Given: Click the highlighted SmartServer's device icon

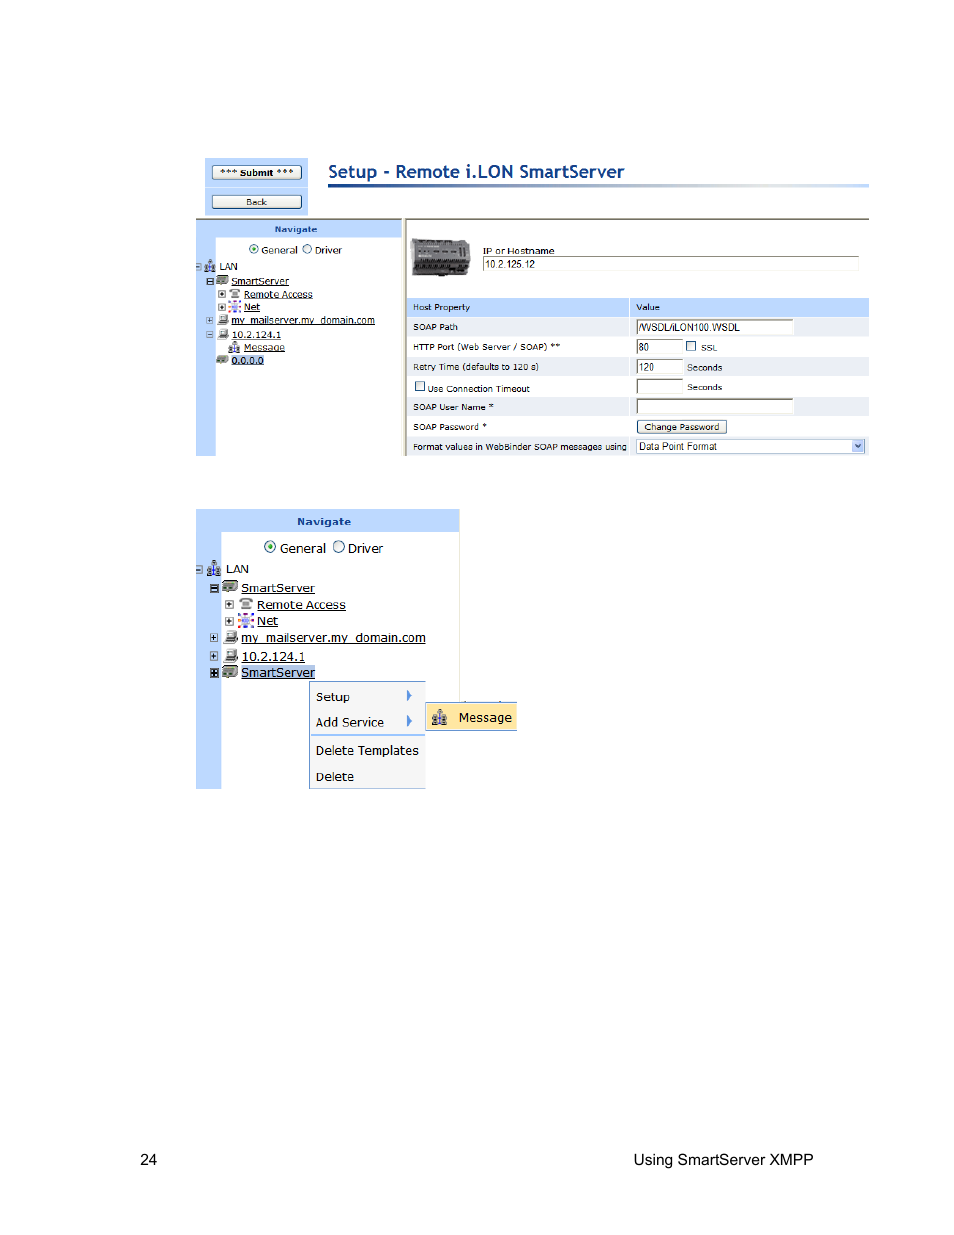Looking at the screenshot, I should 230,672.
